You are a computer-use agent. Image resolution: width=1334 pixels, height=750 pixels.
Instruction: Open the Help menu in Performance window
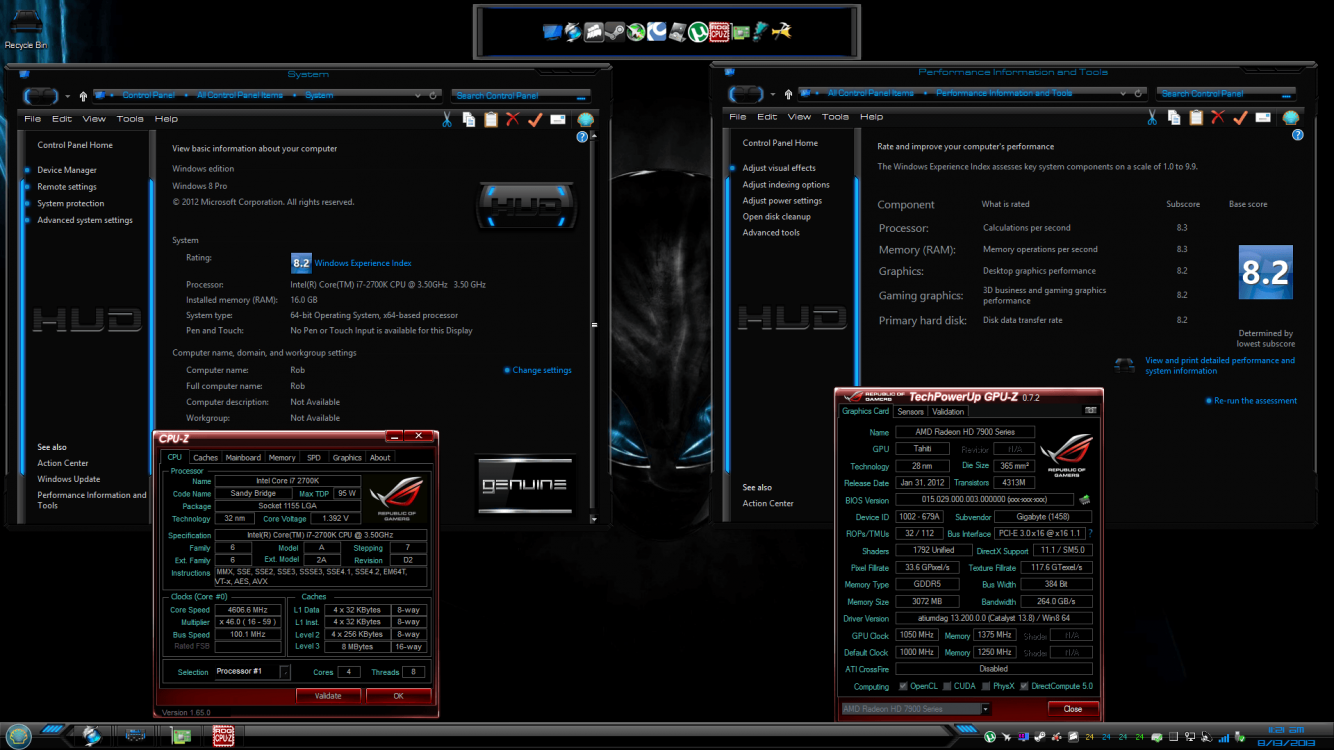[x=872, y=116]
